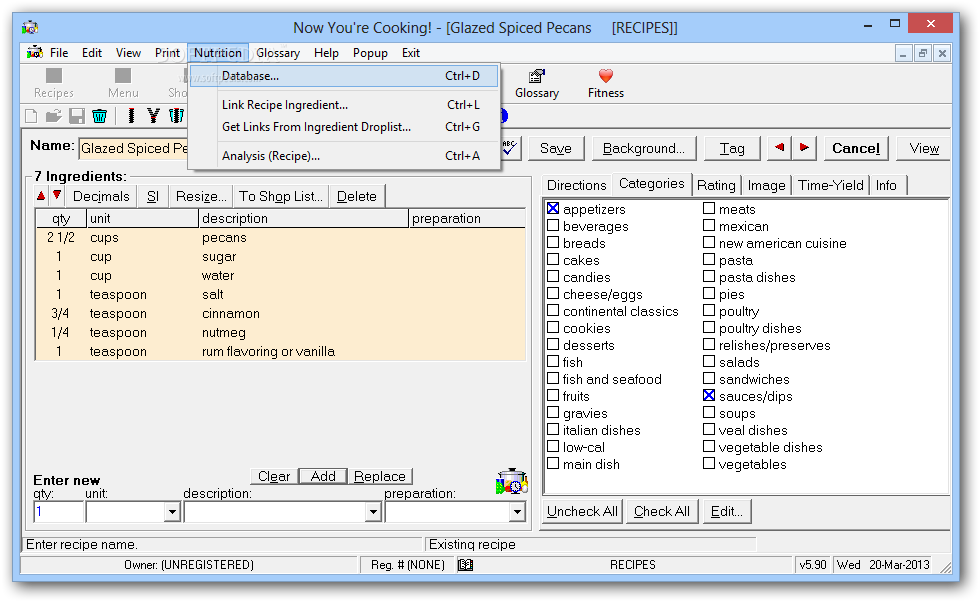Check the candies category

click(x=553, y=276)
